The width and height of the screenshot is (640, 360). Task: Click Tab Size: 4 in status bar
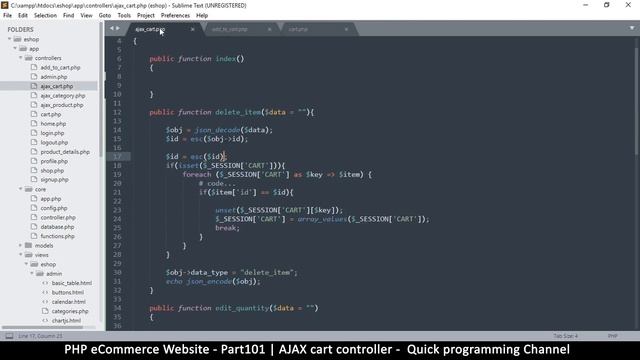click(565, 336)
